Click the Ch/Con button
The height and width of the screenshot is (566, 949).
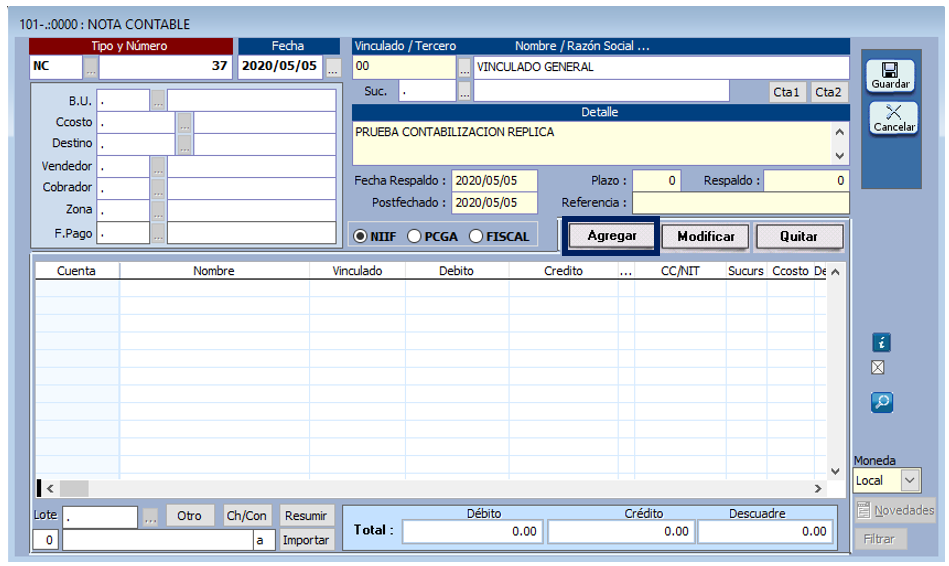pos(246,516)
